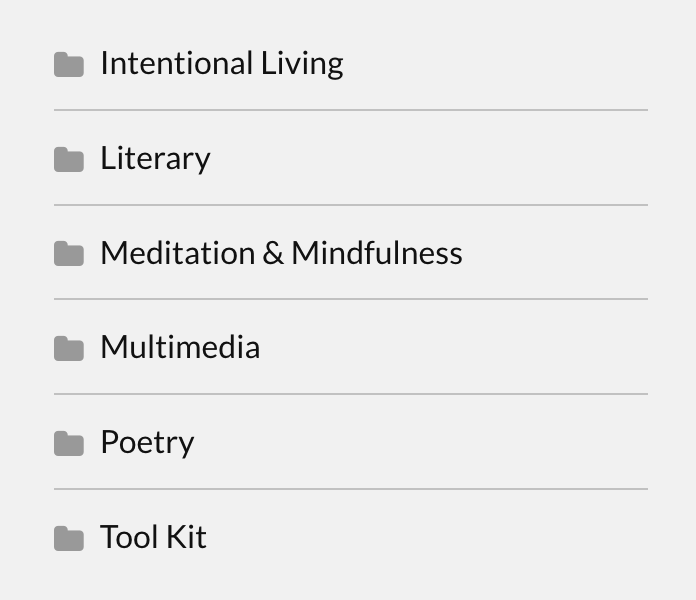The width and height of the screenshot is (696, 600).
Task: Open the Multimedia category link
Action: [180, 348]
